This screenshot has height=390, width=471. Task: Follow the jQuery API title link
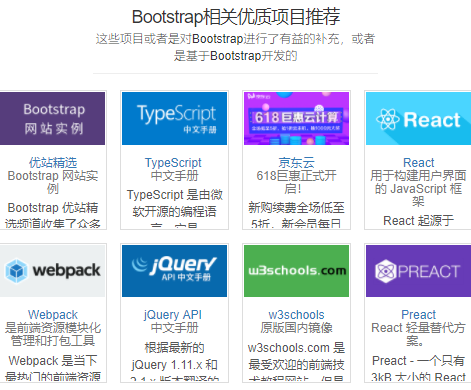click(173, 315)
